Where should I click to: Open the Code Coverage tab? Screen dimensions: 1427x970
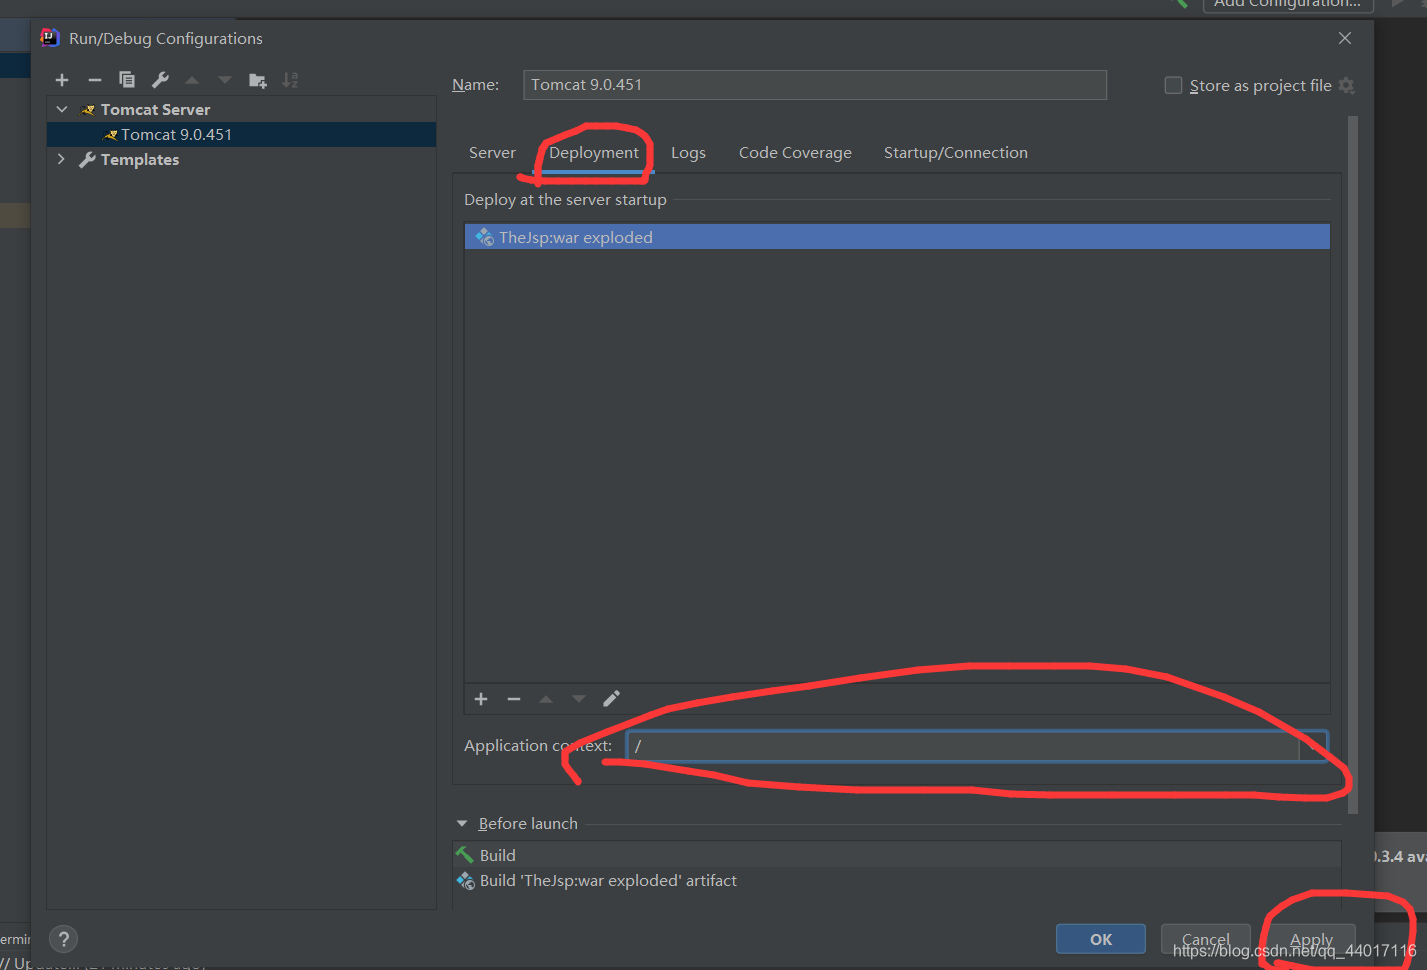click(795, 153)
